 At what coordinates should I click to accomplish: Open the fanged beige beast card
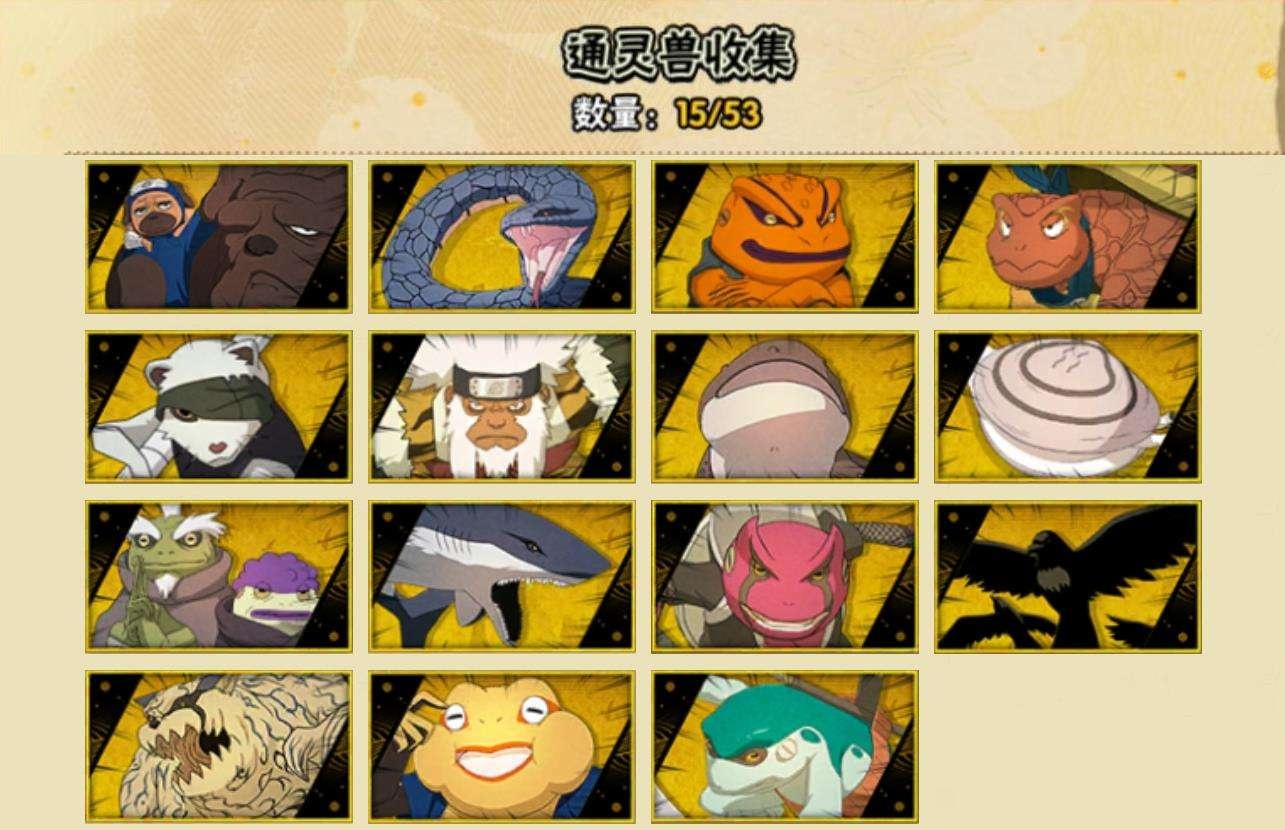218,747
